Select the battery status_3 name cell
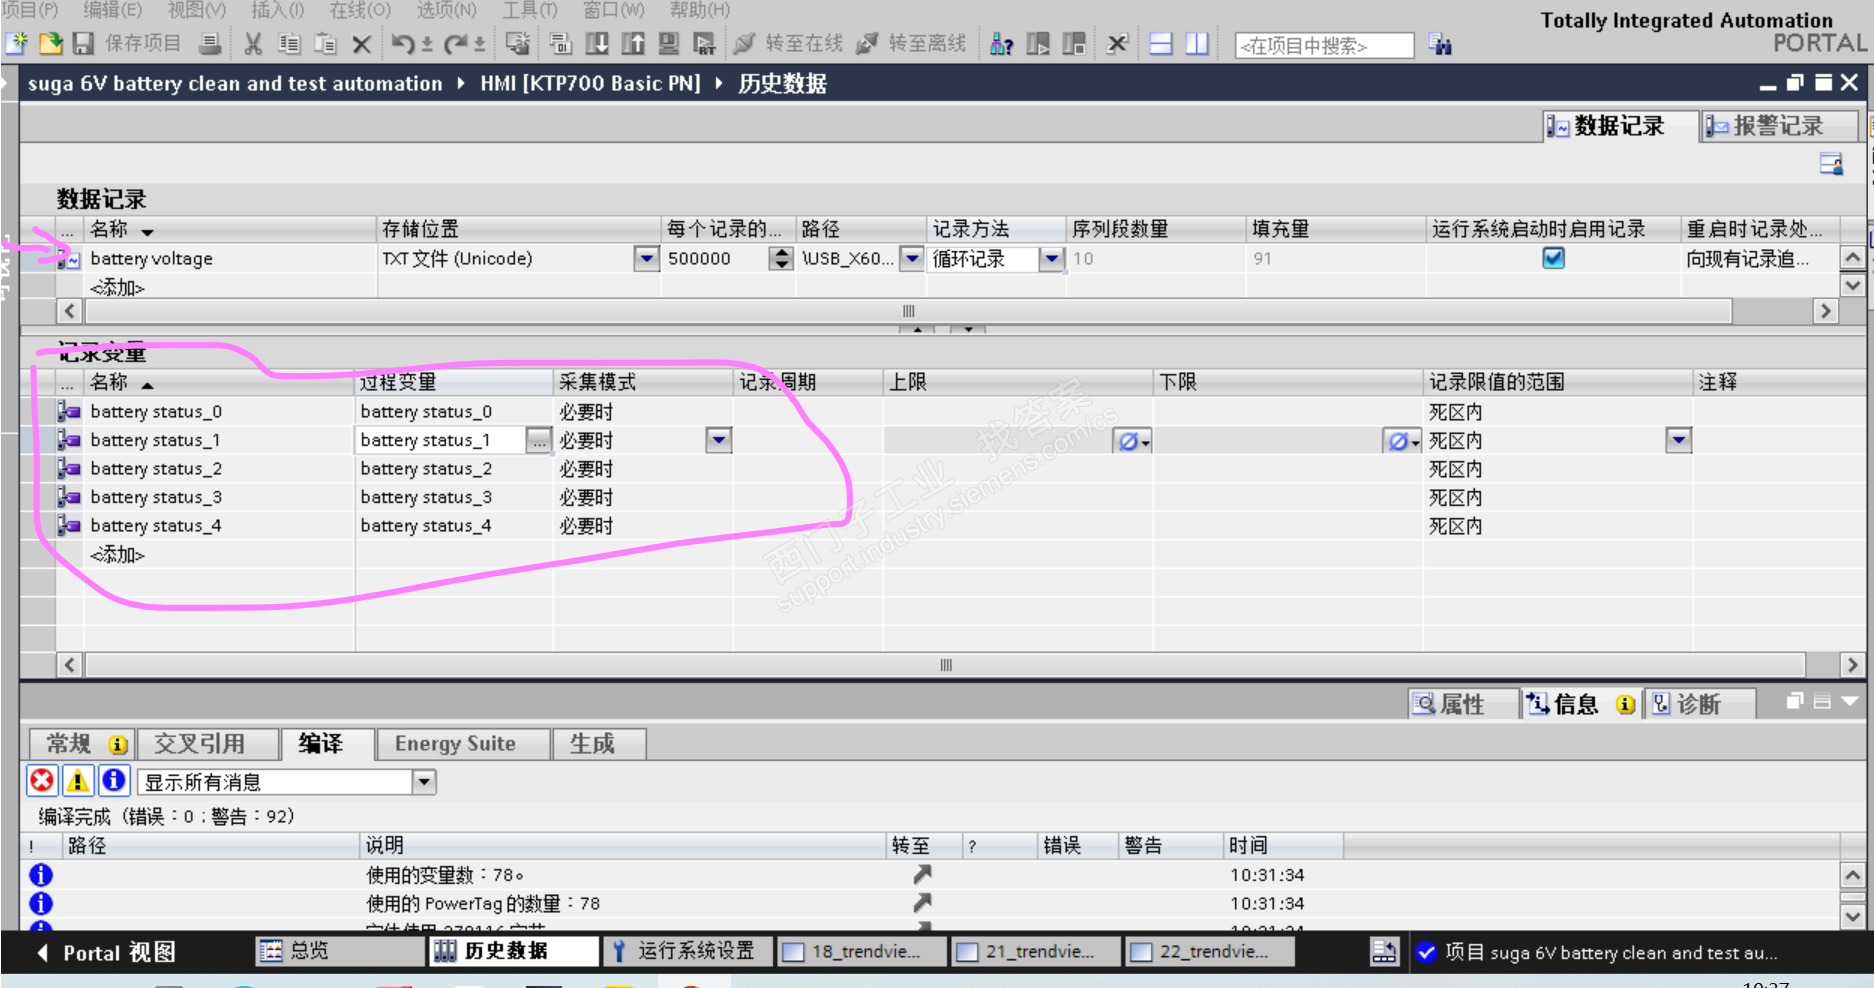This screenshot has width=1874, height=988. (x=219, y=497)
